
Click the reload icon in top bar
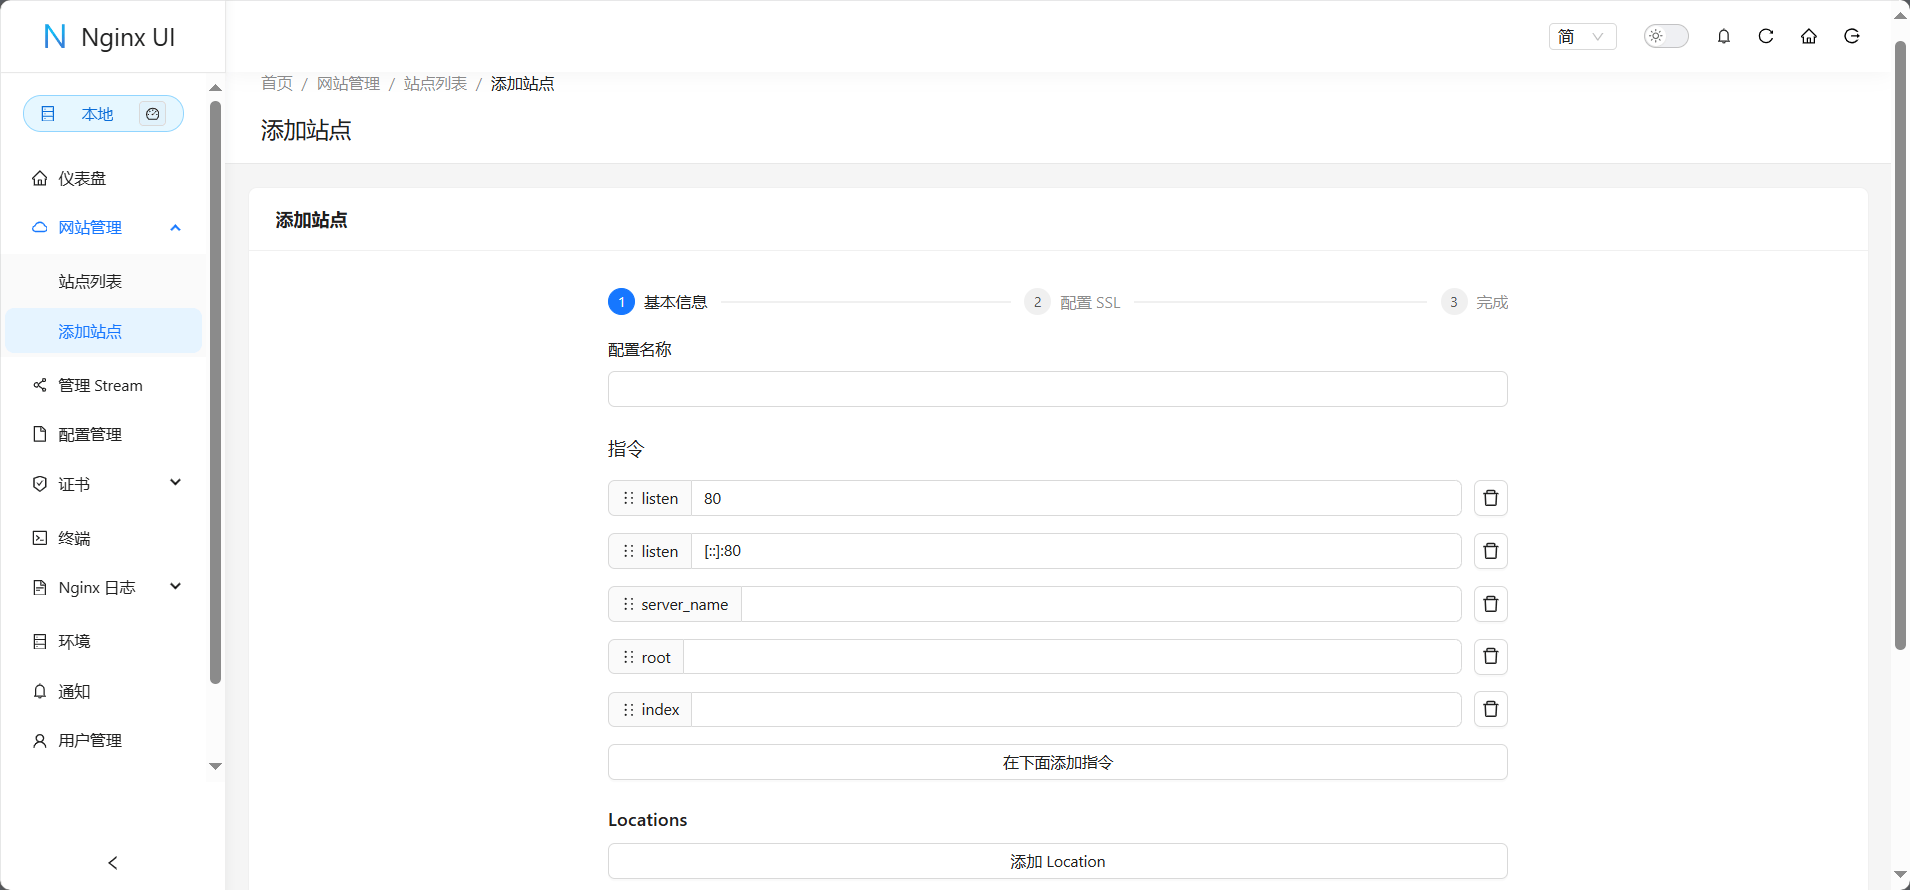click(1766, 37)
